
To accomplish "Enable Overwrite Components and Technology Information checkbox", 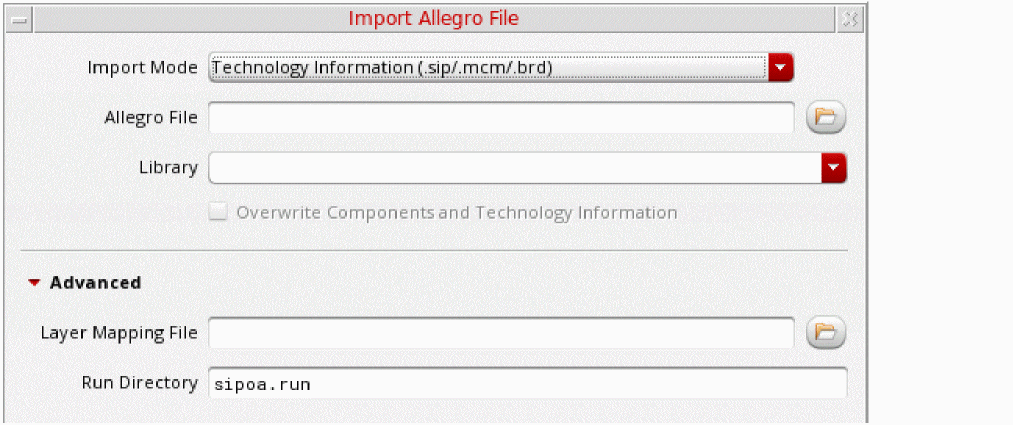I will coord(217,212).
